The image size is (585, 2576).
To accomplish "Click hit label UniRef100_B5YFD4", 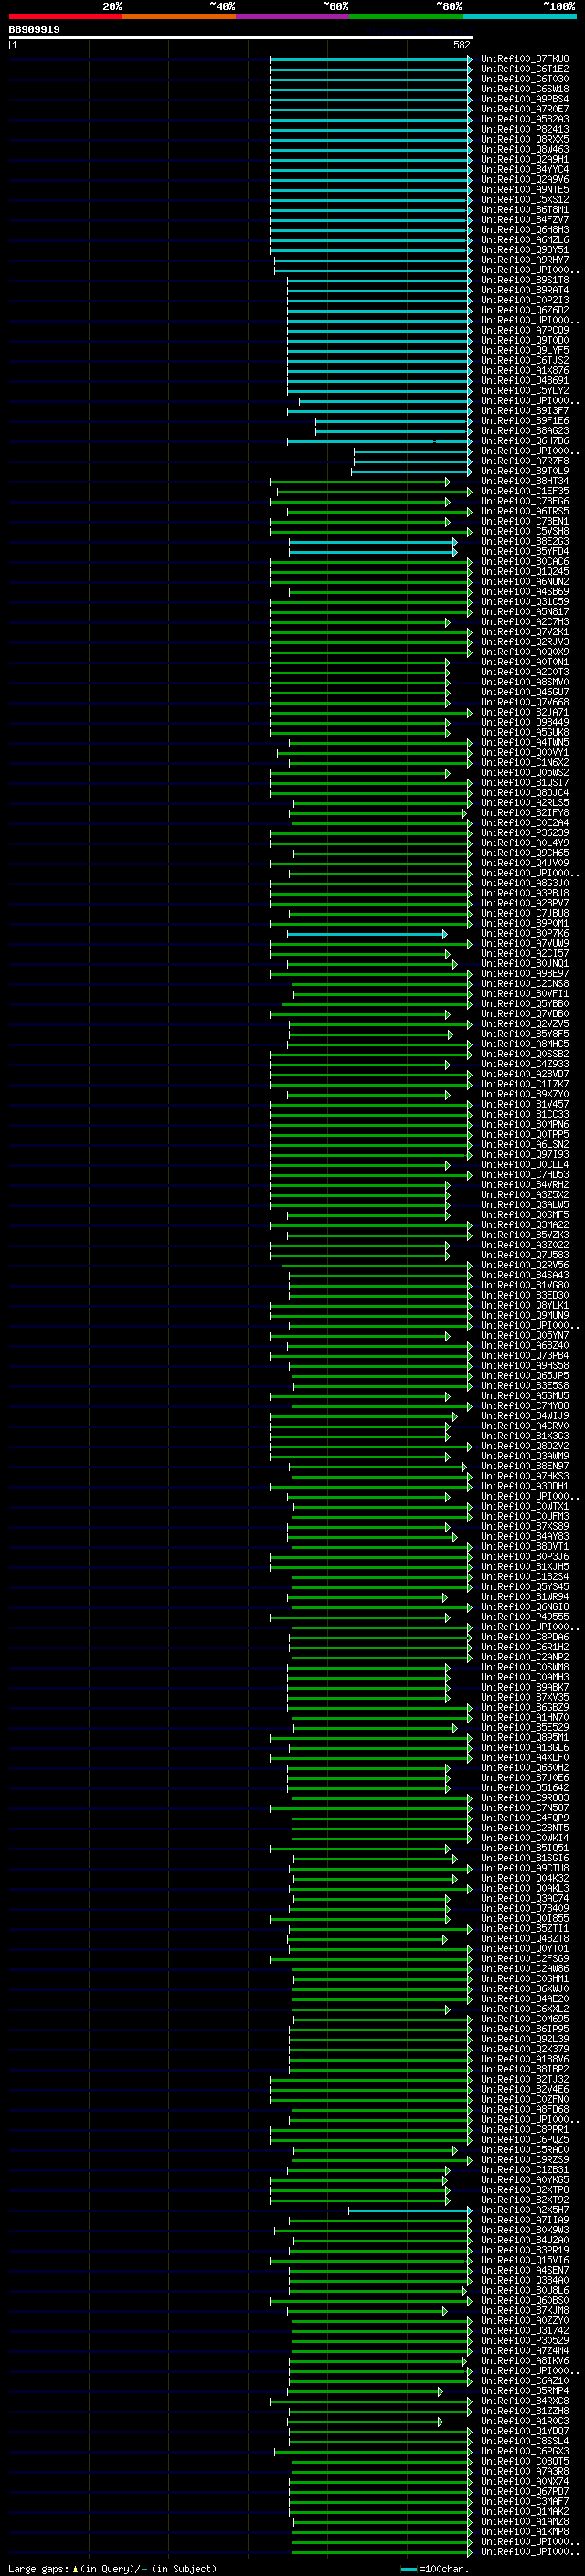I will pyautogui.click(x=525, y=551).
